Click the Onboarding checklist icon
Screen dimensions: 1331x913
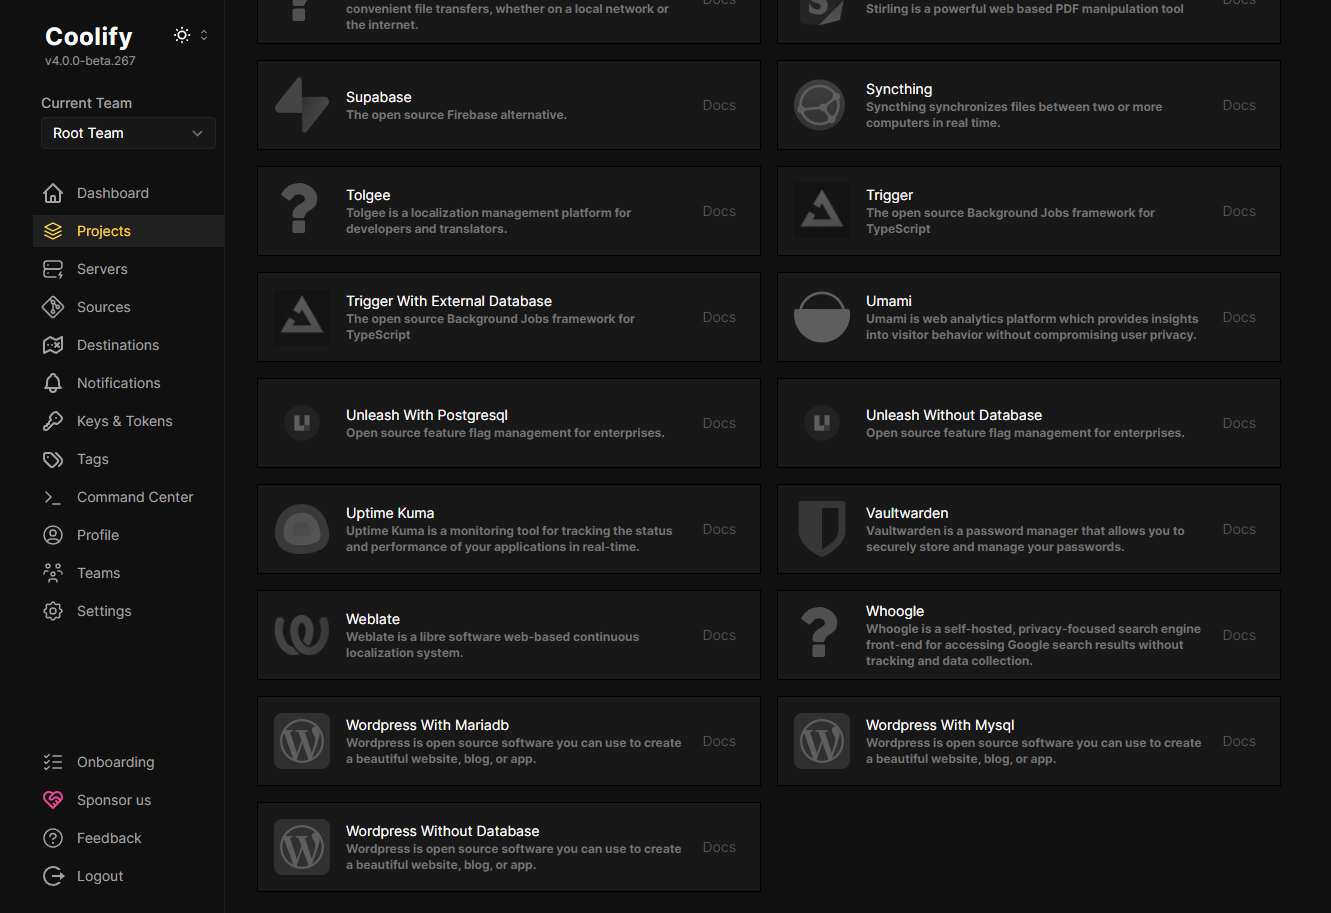53,762
